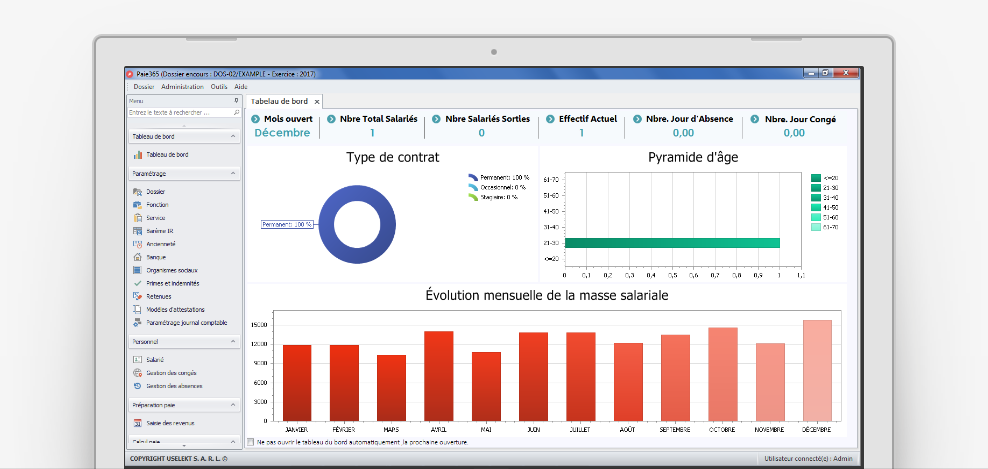Click the AVRIL bar in the masse salariale chart
The height and width of the screenshot is (469, 988).
[439, 376]
